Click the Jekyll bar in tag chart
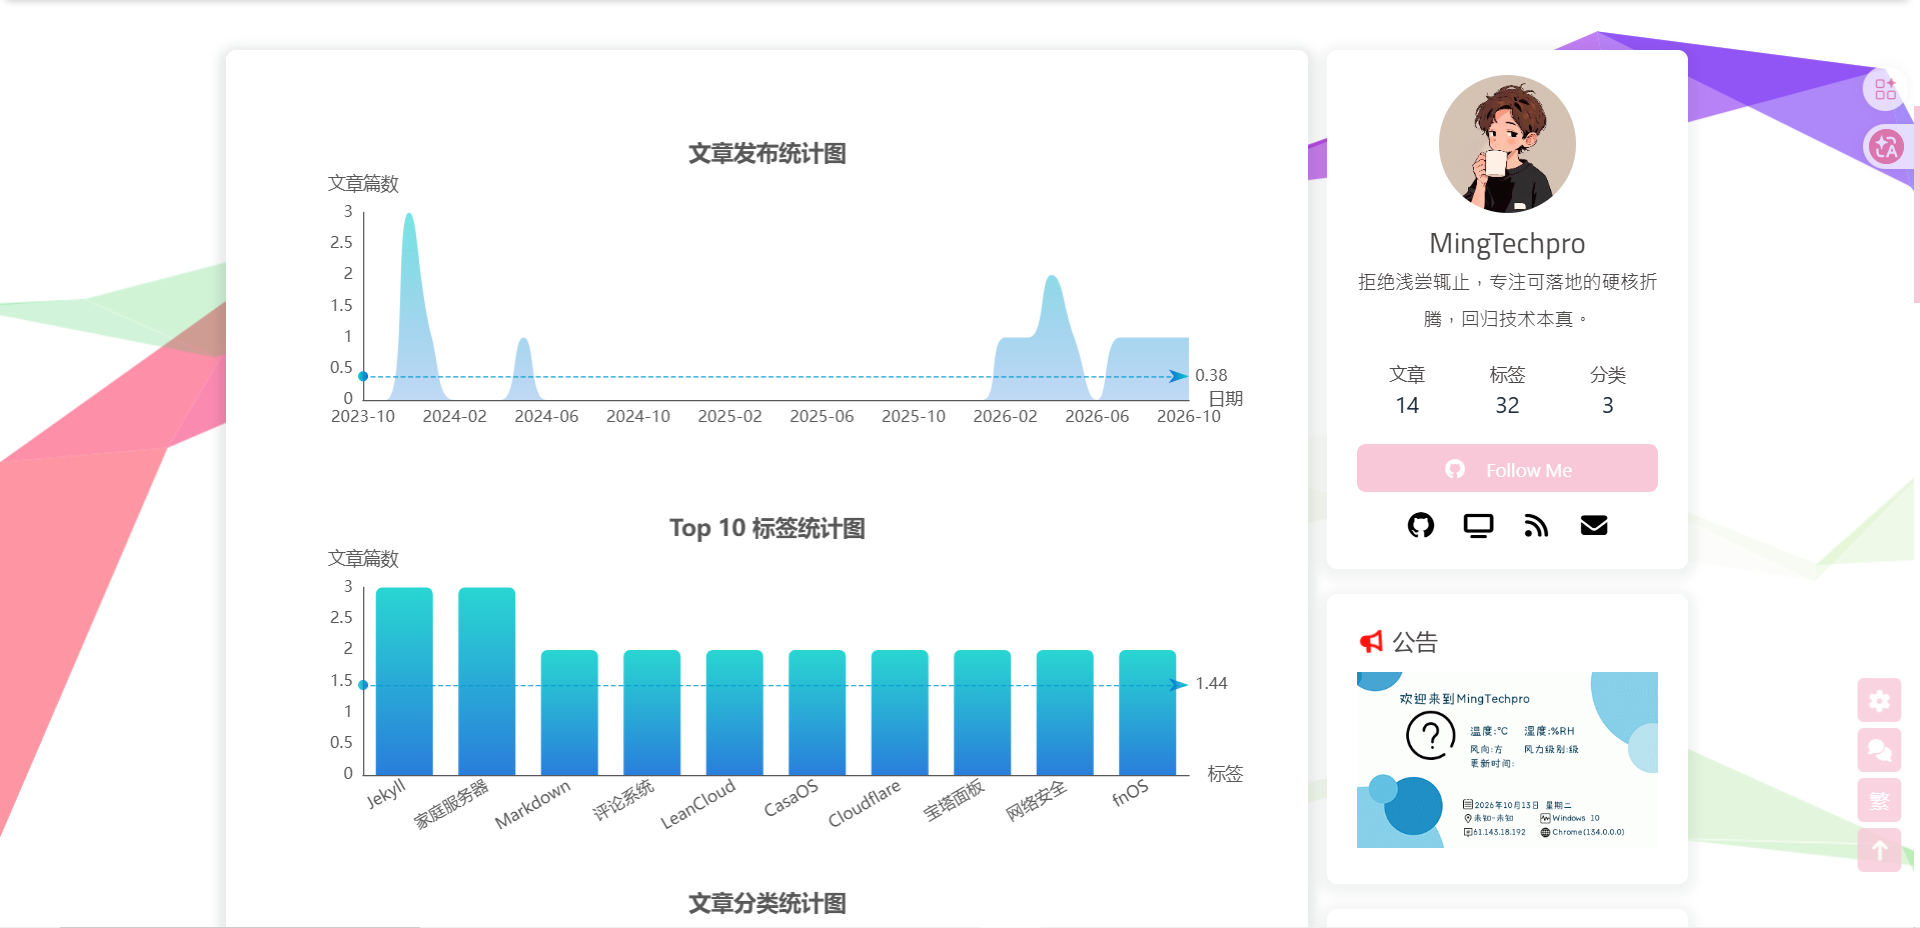Screen dimensions: 1920x928 click(x=404, y=681)
